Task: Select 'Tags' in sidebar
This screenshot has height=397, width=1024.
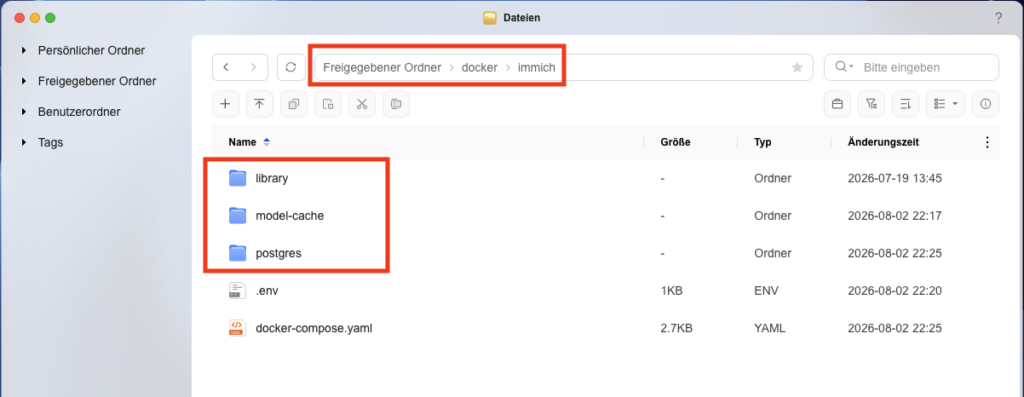Action: (x=51, y=142)
